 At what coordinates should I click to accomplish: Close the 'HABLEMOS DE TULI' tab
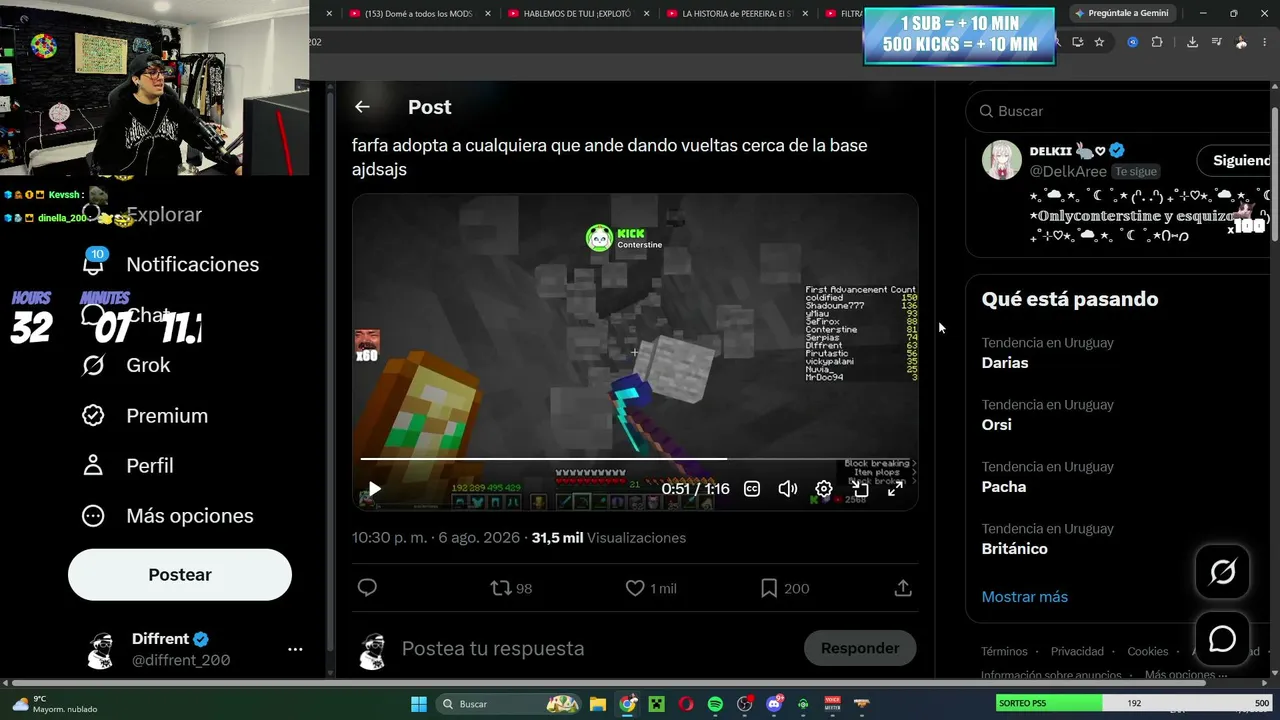pyautogui.click(x=647, y=14)
